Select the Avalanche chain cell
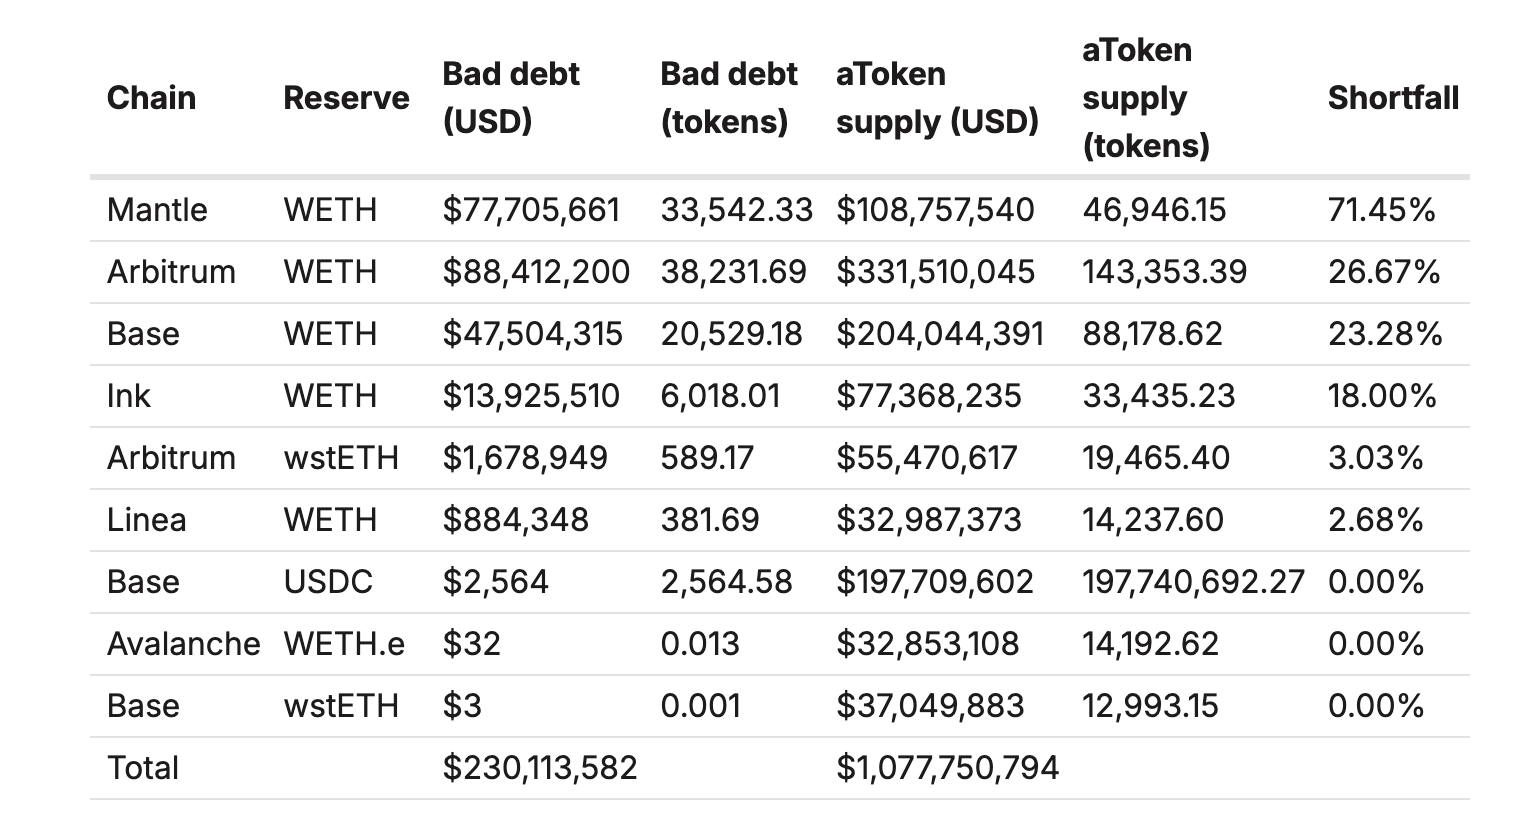This screenshot has height=830, width=1522. (183, 644)
